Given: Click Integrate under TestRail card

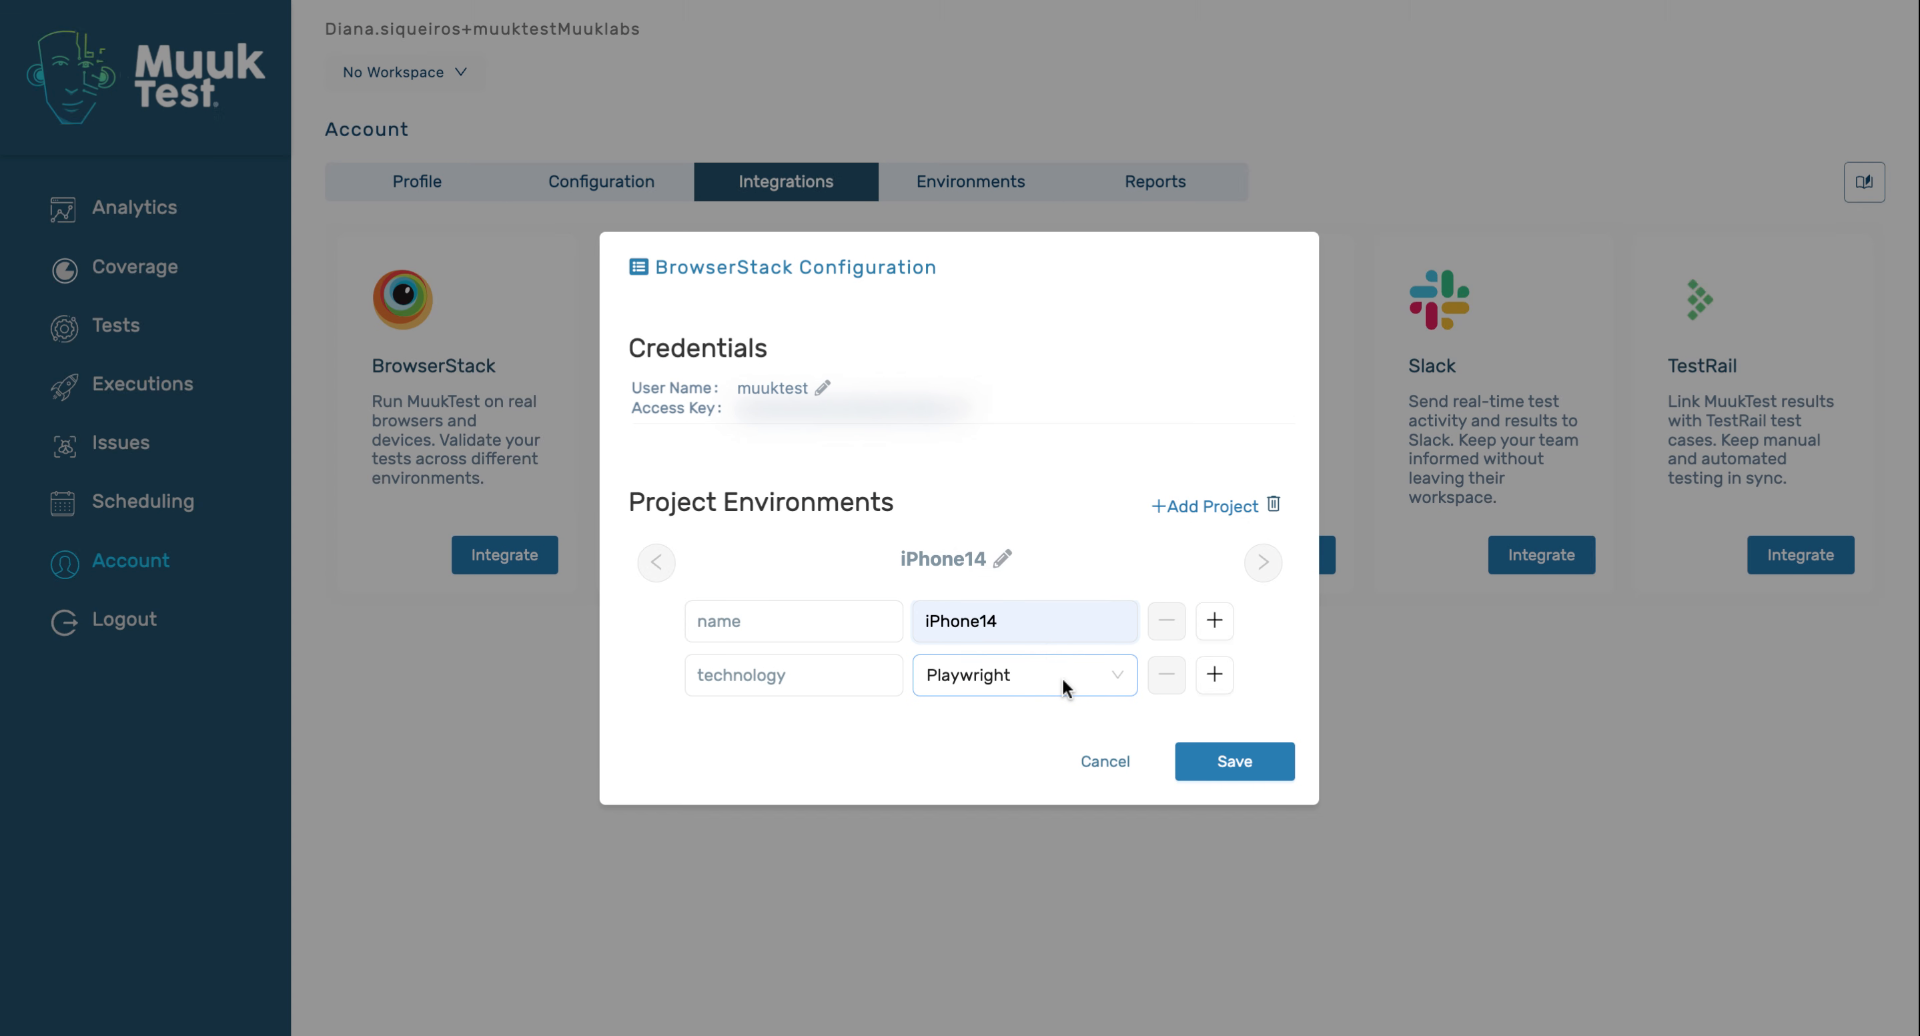Looking at the screenshot, I should 1800,555.
